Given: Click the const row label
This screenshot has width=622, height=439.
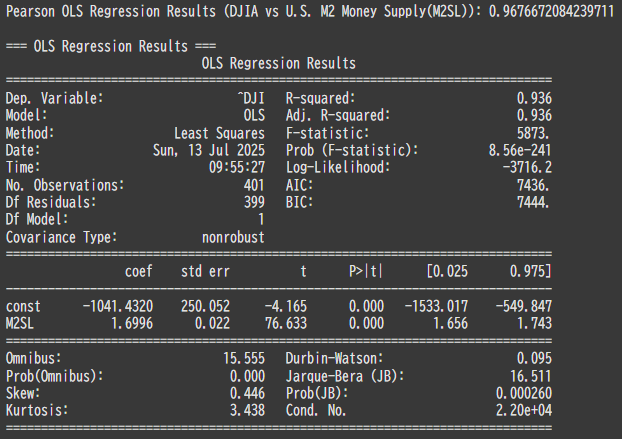Looking at the screenshot, I should point(23,306).
